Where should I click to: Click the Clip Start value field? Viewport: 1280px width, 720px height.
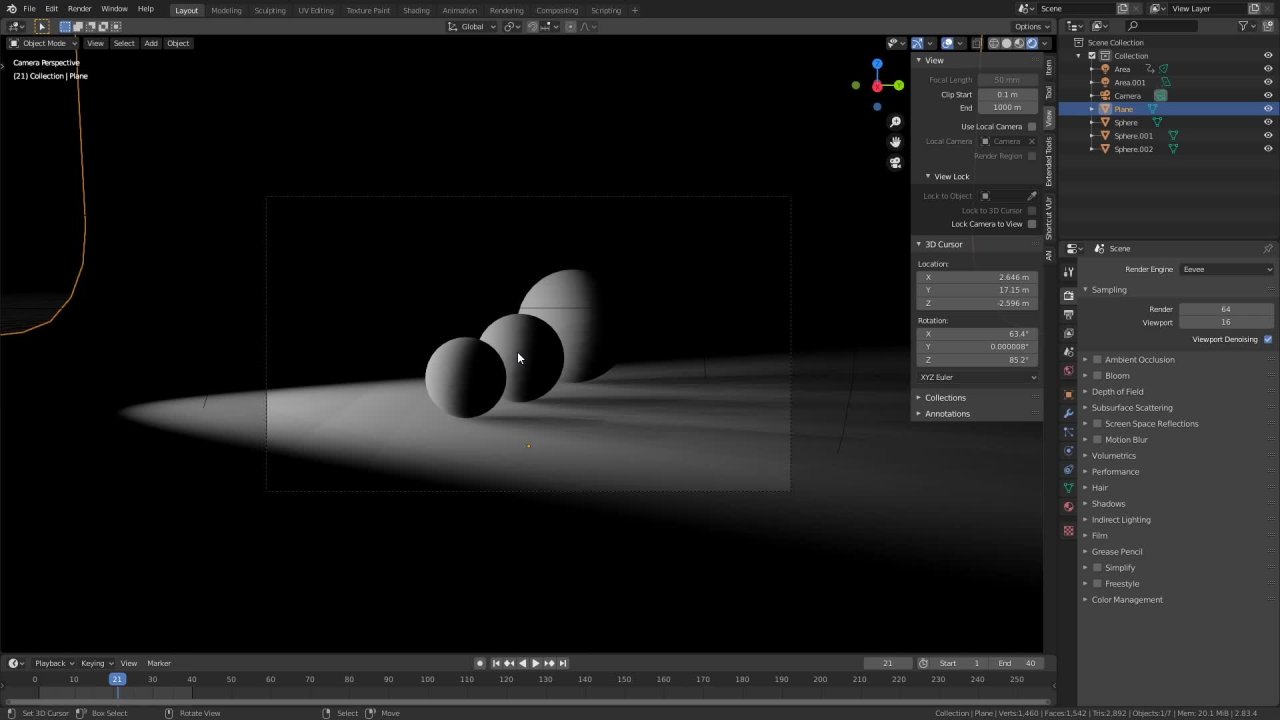click(x=1007, y=95)
